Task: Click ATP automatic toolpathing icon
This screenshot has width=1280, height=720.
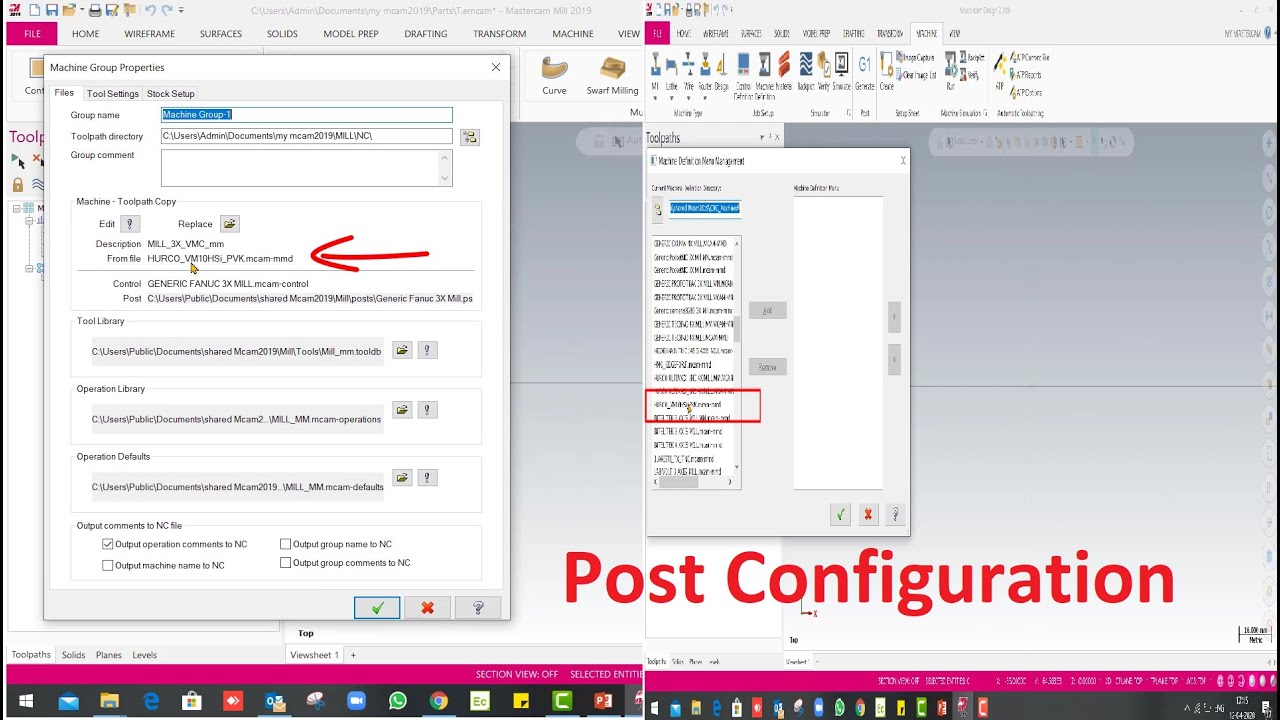Action: click(x=999, y=72)
